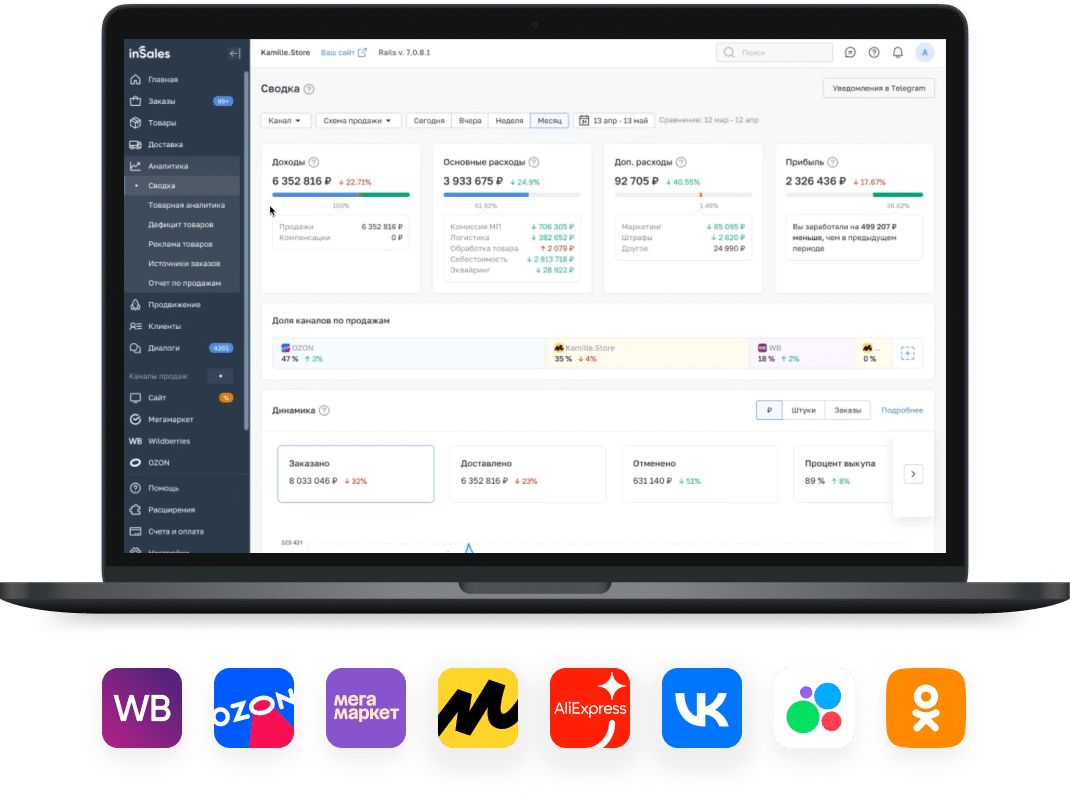This screenshot has width=1070, height=796.
Task: Open the chat messages icon in header
Action: click(850, 53)
